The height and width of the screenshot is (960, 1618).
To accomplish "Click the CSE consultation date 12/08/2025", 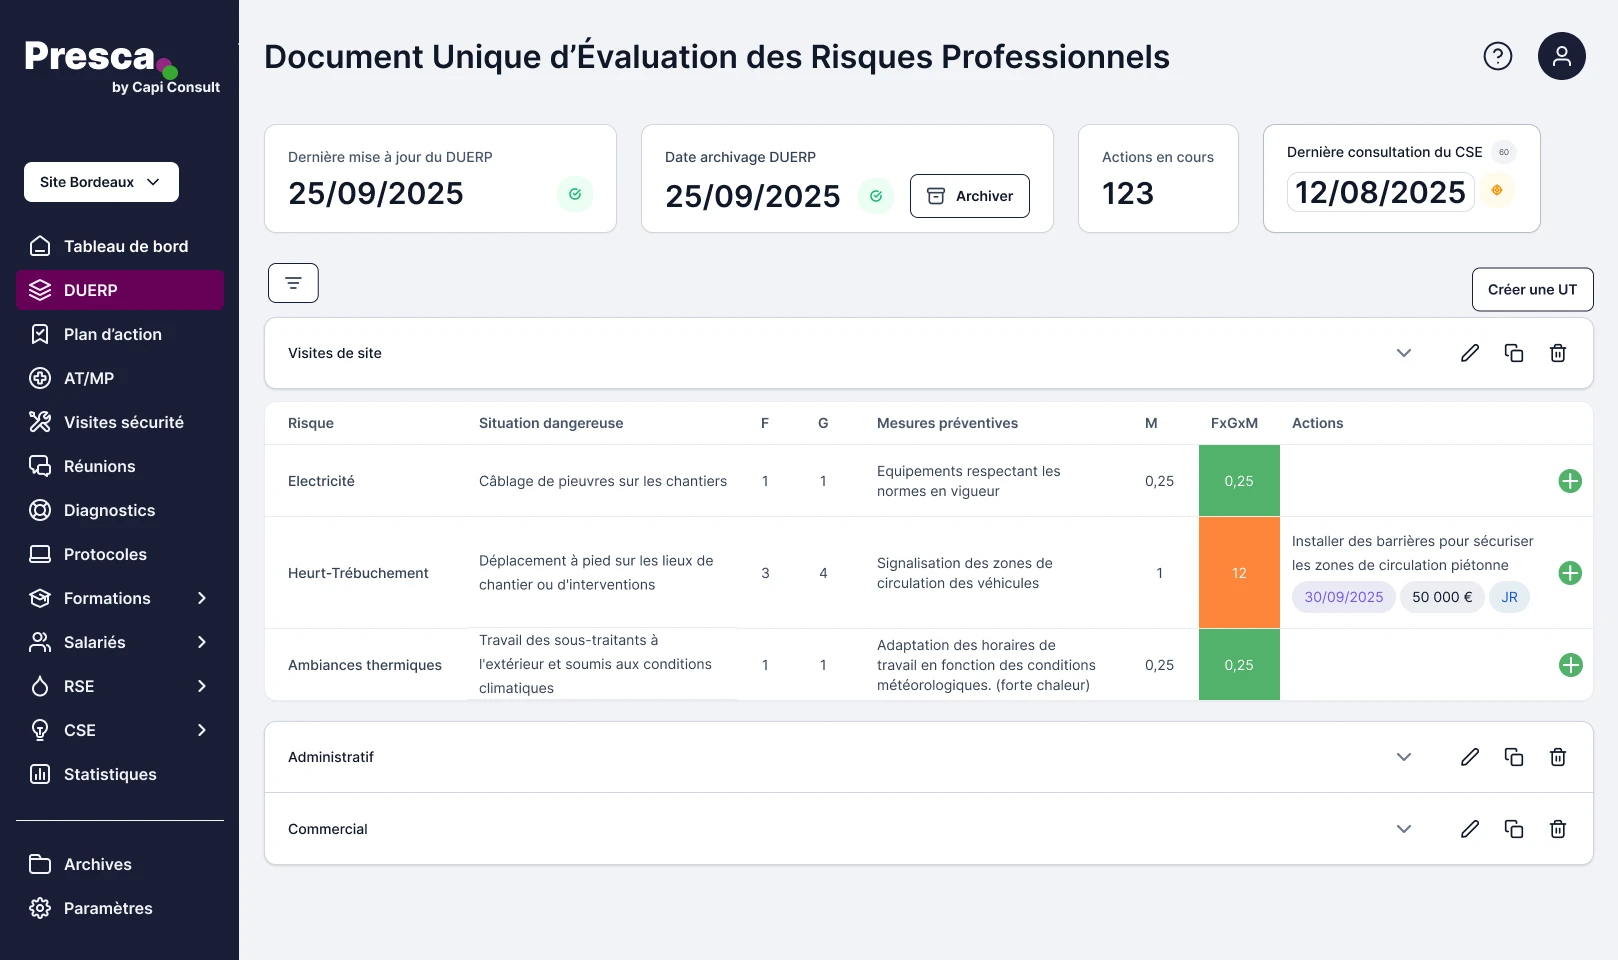I will 1380,192.
